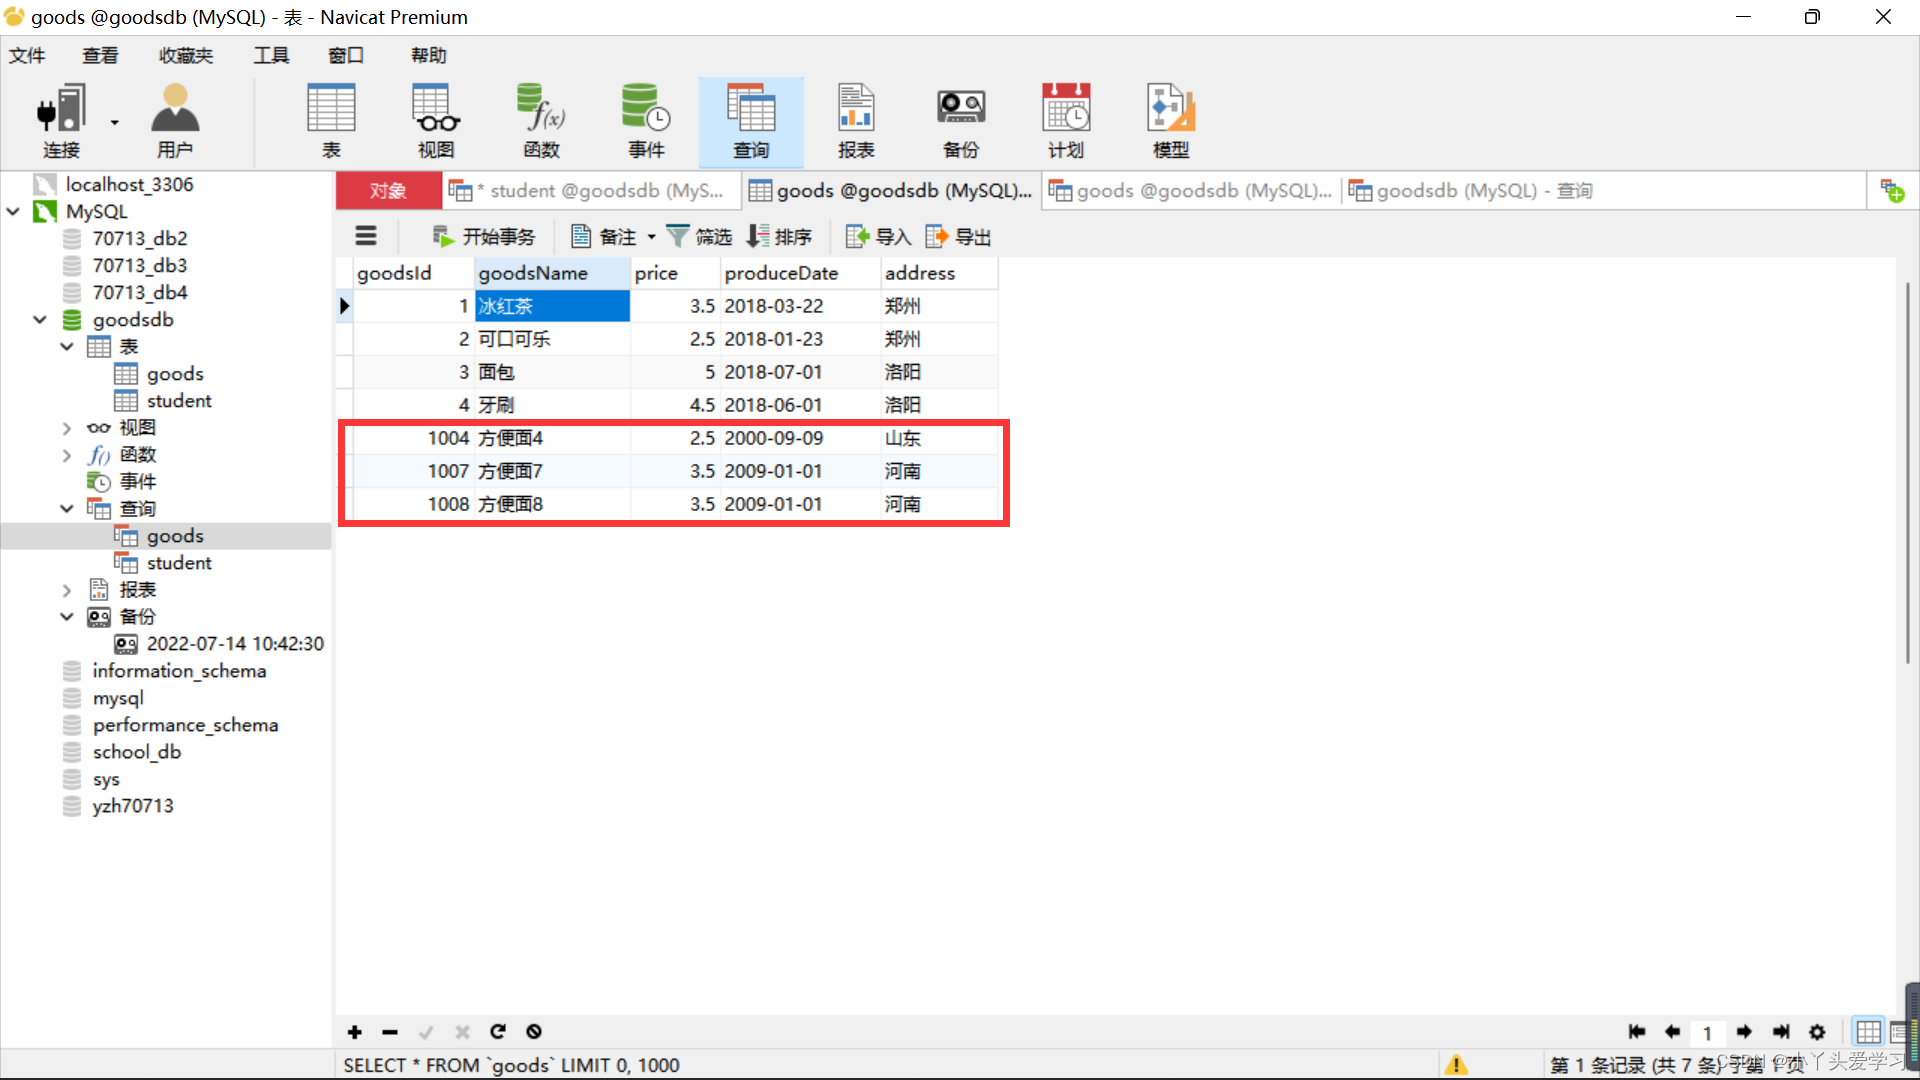Open the 报表 reports toolbar icon
The width and height of the screenshot is (1920, 1080).
[x=856, y=122]
